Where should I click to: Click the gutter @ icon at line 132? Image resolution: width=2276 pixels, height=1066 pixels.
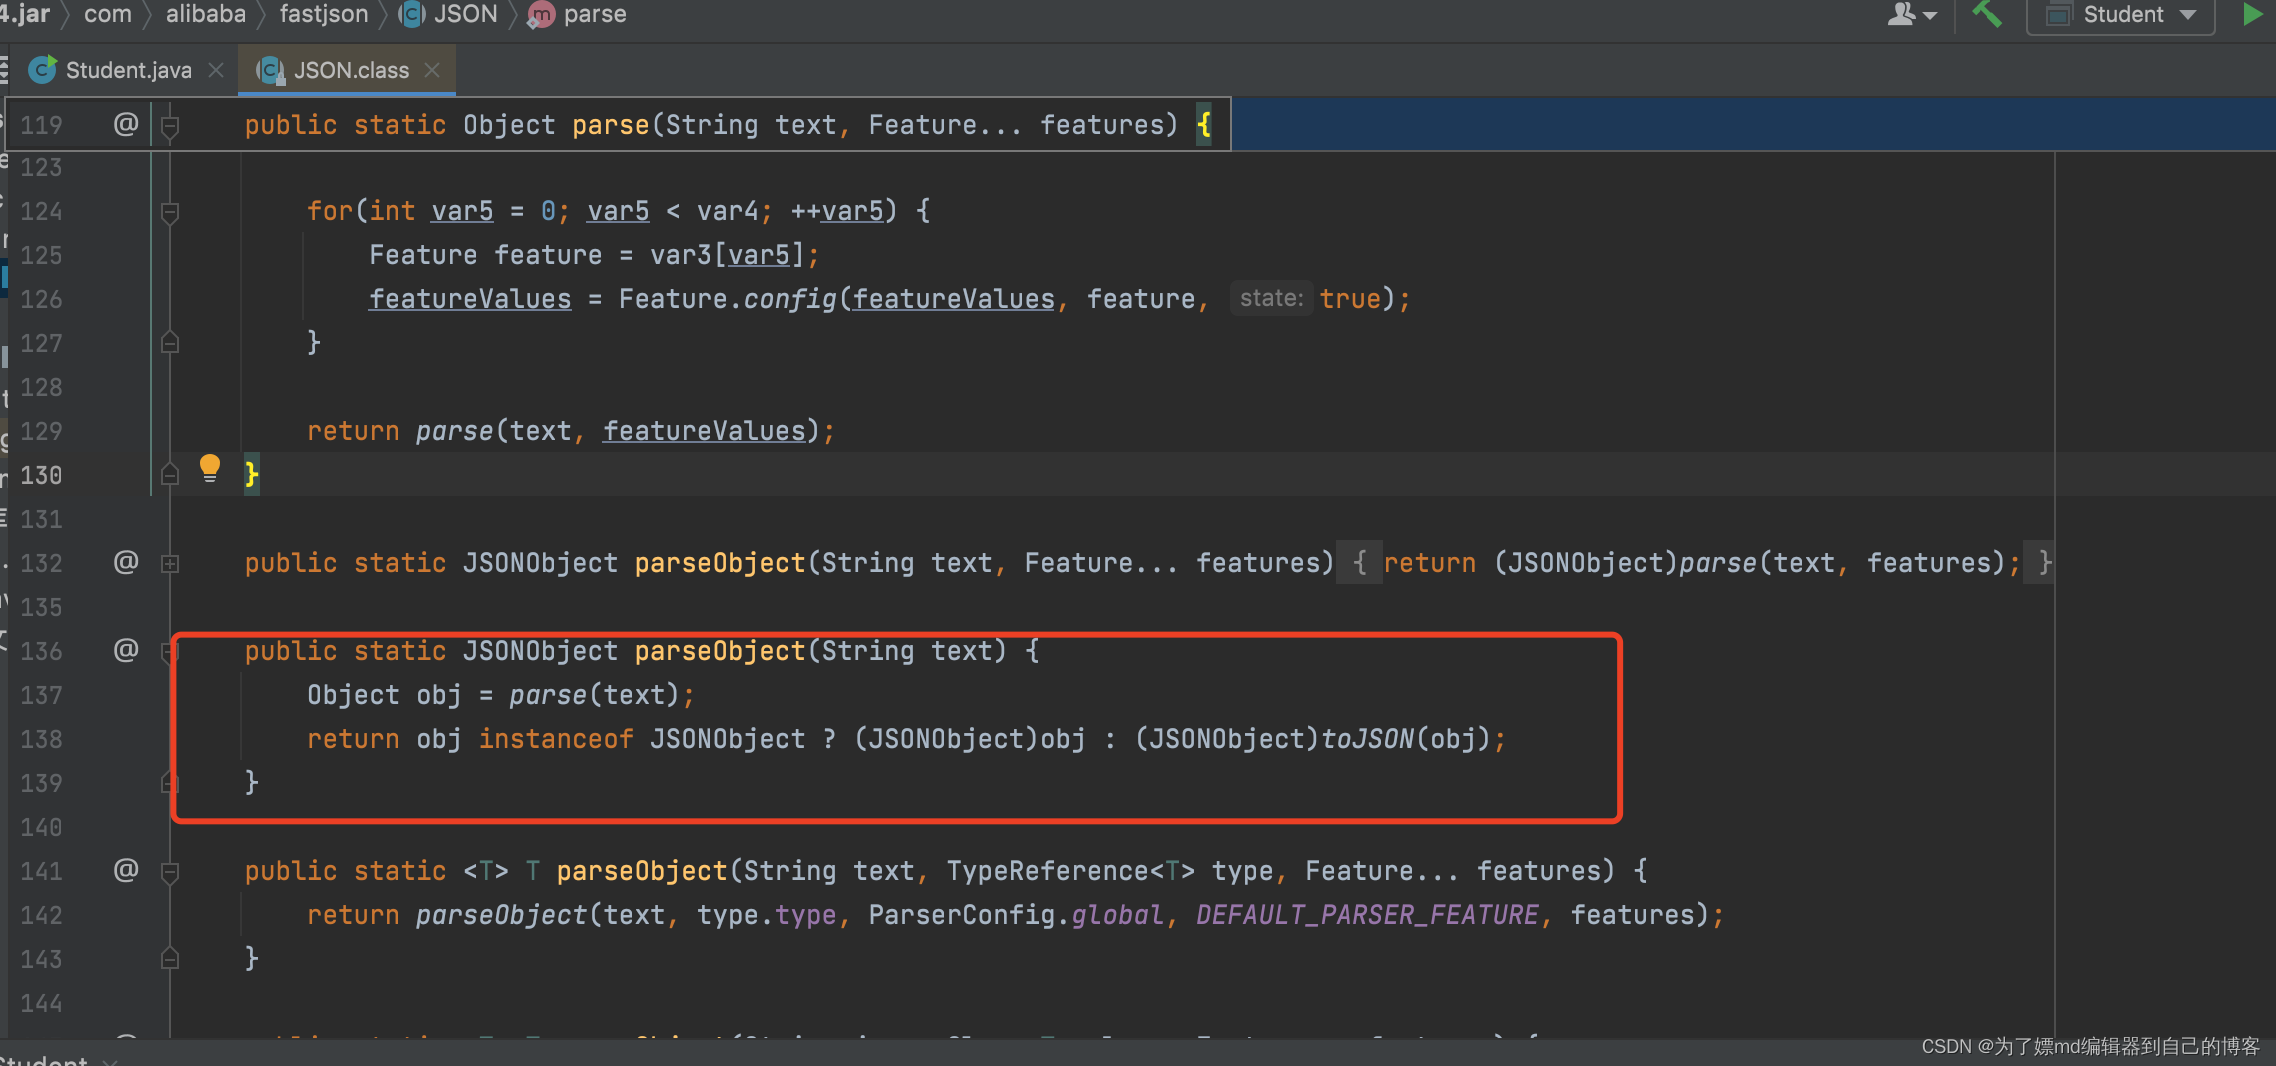125,562
